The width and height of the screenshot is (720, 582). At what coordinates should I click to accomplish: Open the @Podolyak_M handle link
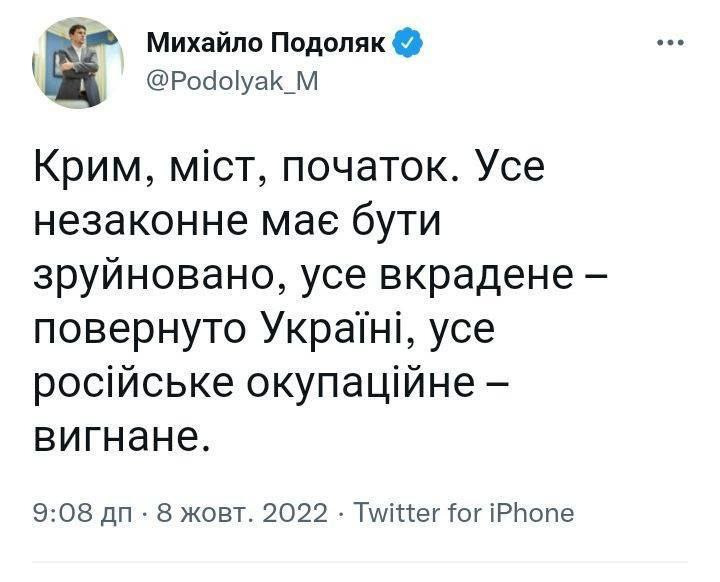tap(232, 82)
